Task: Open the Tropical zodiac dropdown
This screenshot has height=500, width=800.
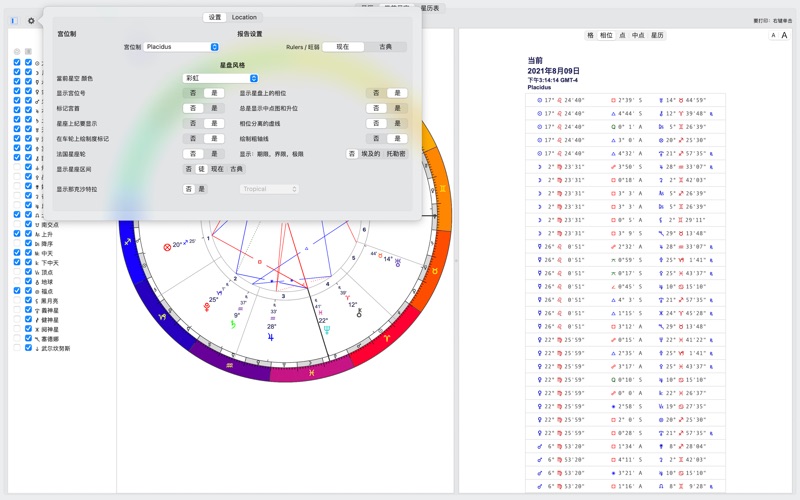Action: click(268, 189)
